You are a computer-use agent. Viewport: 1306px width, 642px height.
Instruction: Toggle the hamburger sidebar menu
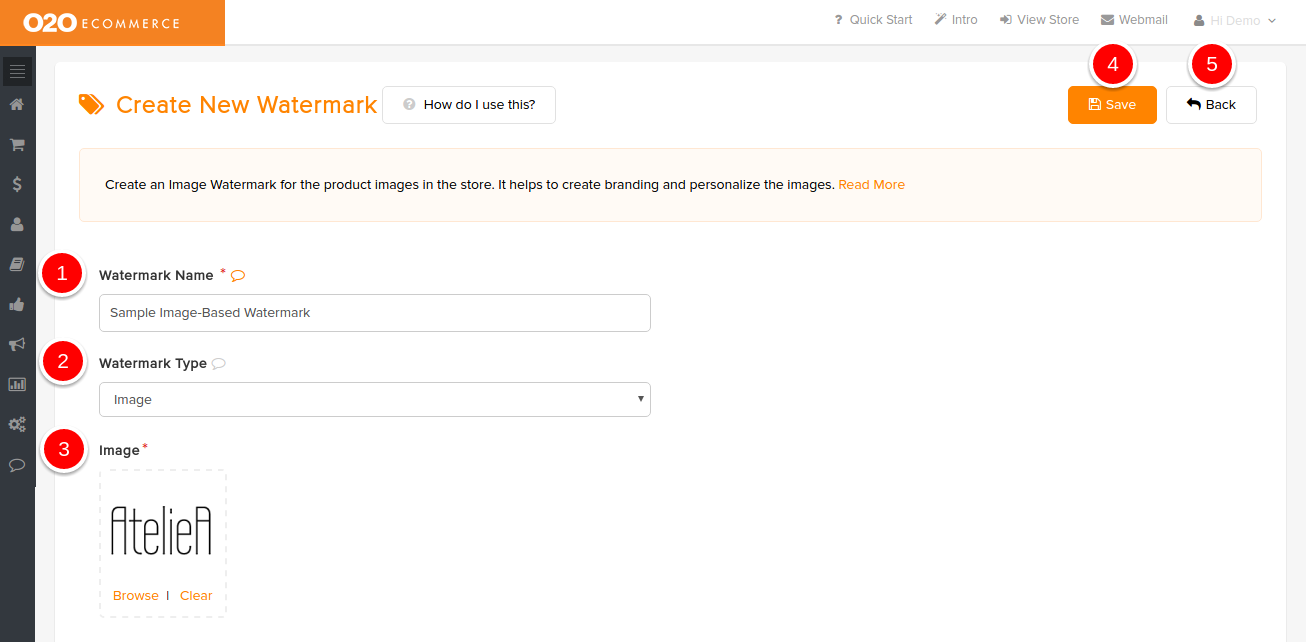click(x=17, y=71)
